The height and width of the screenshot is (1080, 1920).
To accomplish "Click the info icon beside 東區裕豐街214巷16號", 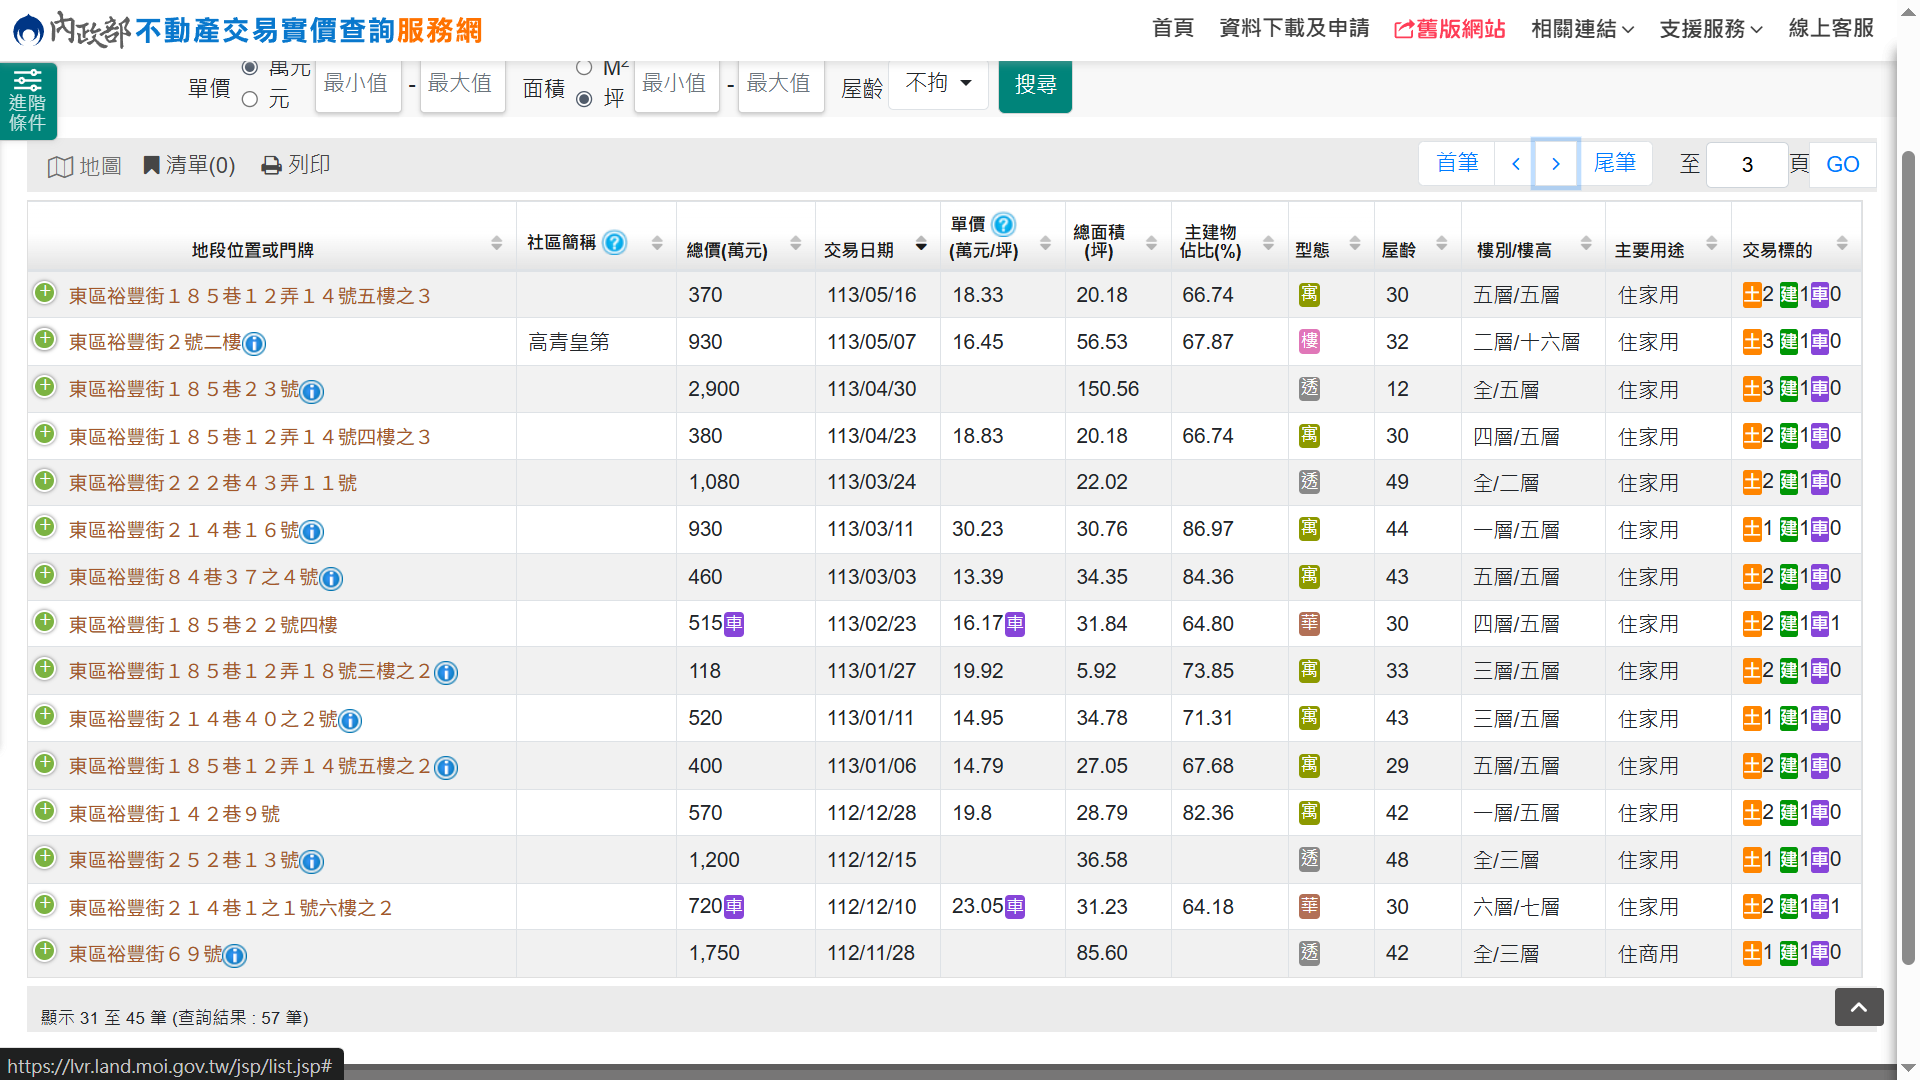I will point(312,531).
